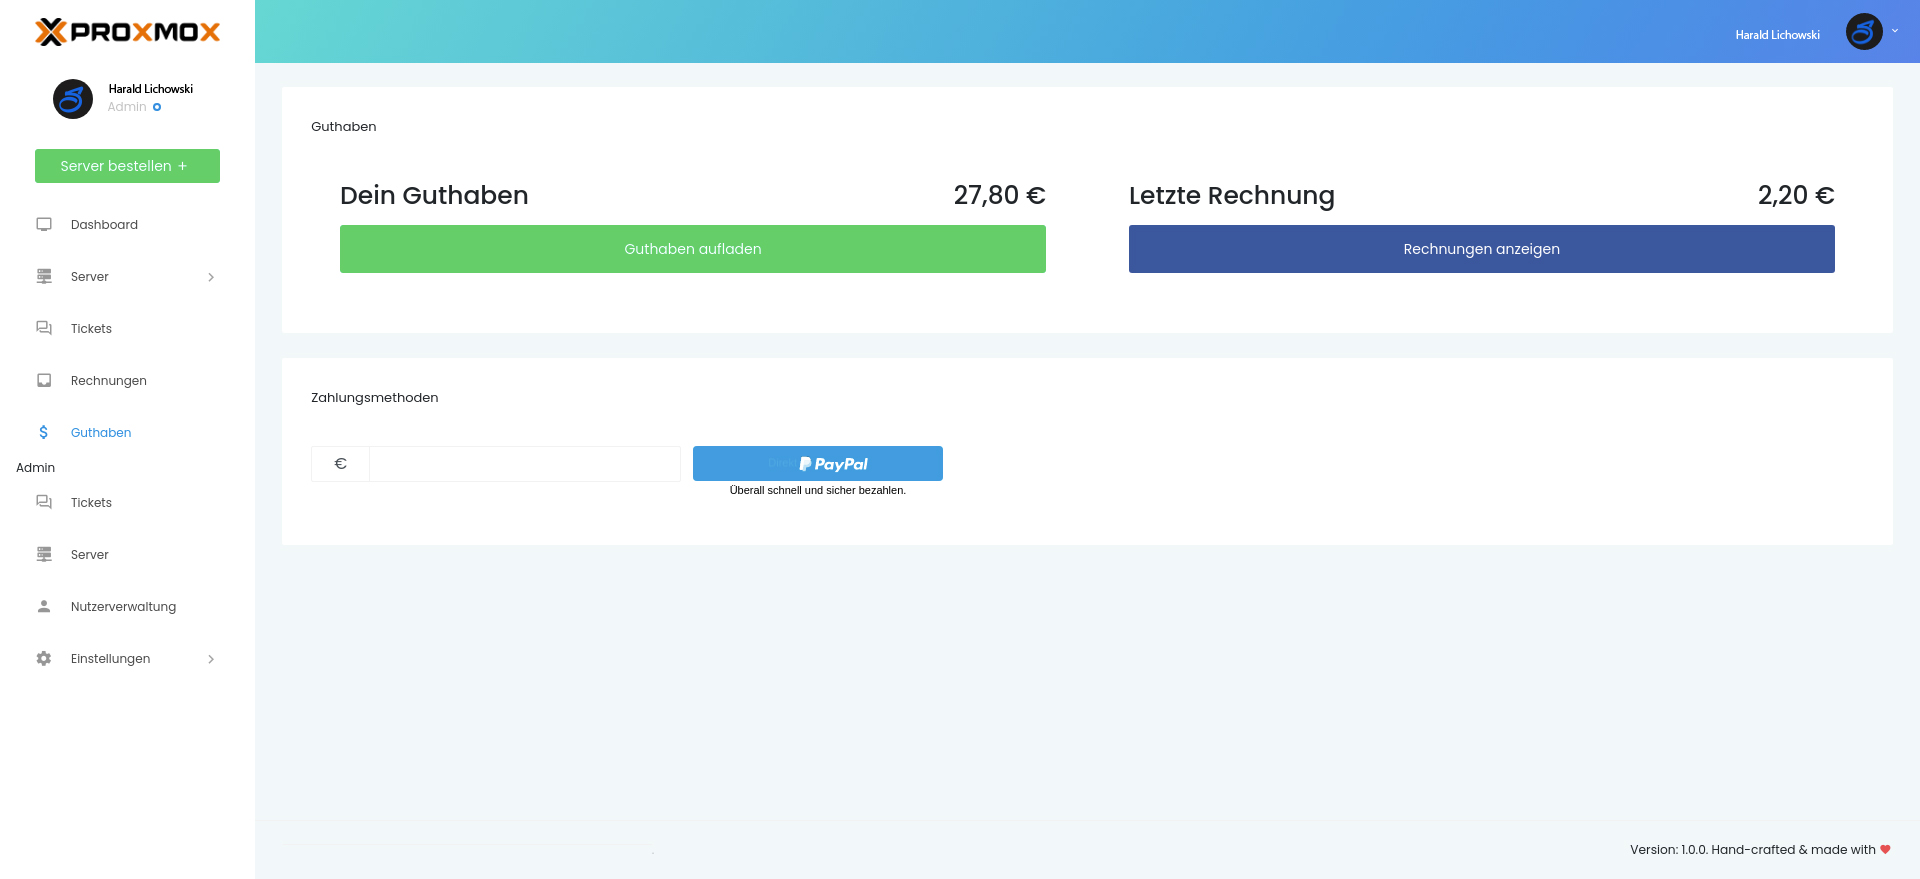Click the Proxmox logo in sidebar
Screen dimensions: 1920x879
(x=127, y=32)
